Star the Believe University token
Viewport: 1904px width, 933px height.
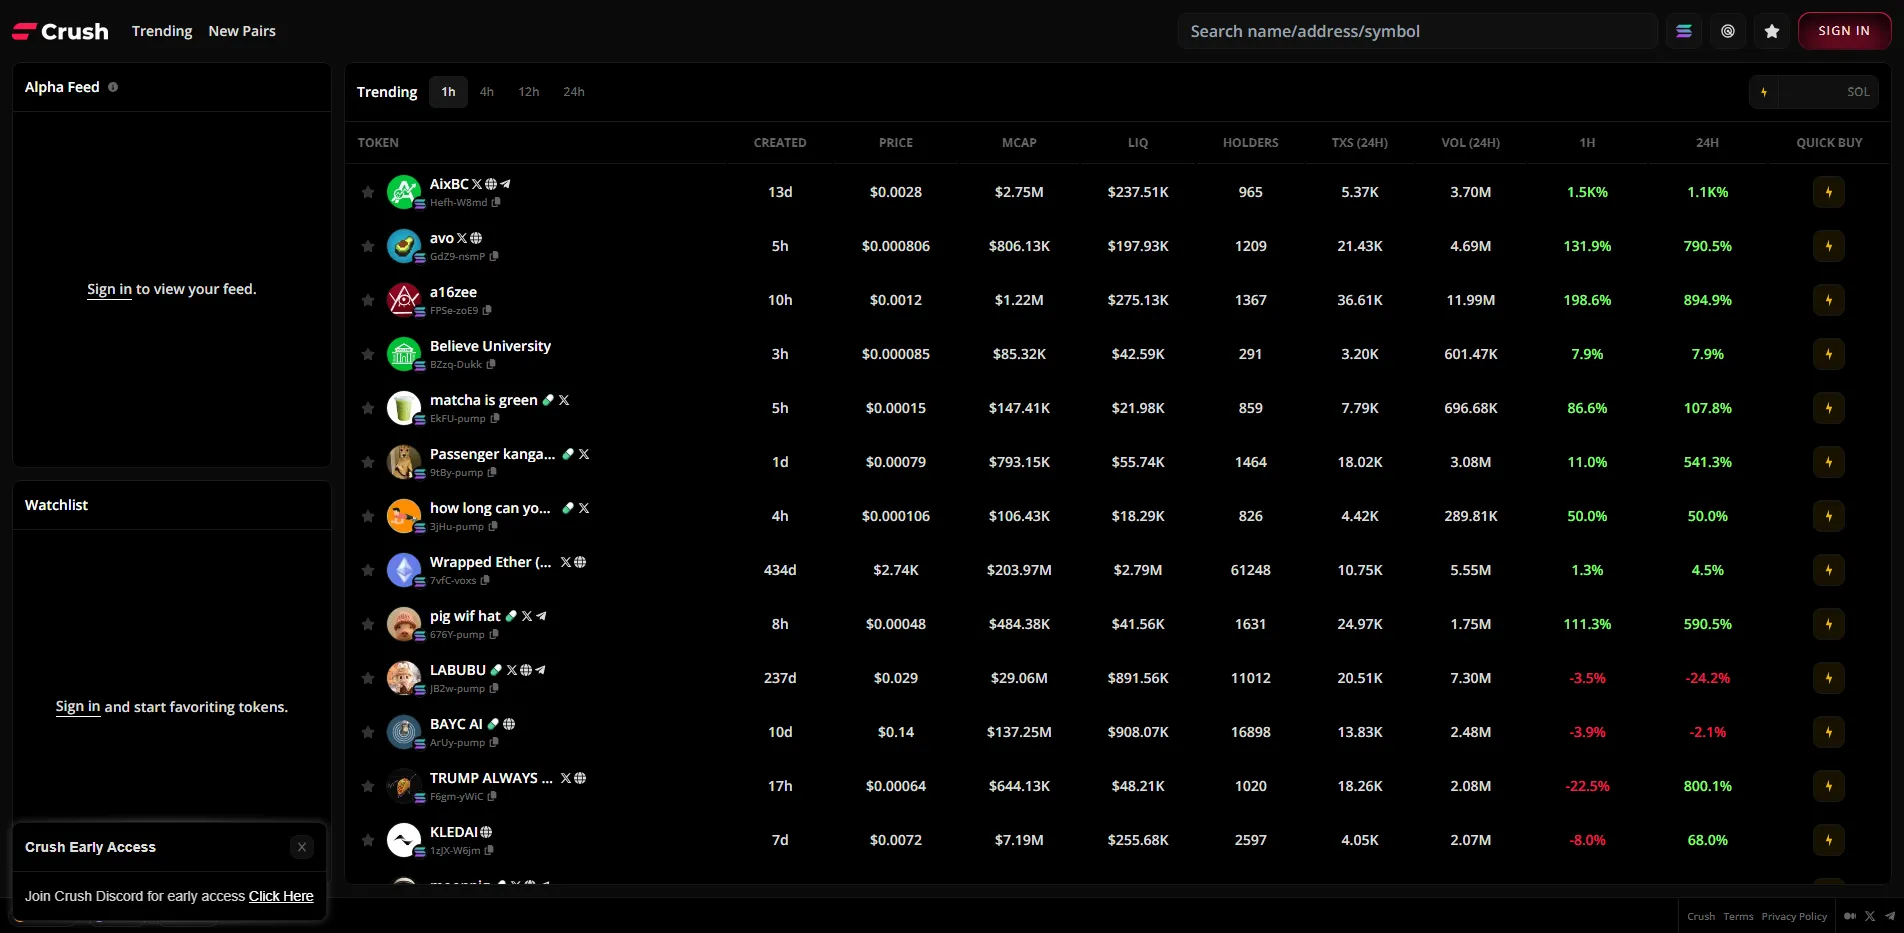point(368,354)
